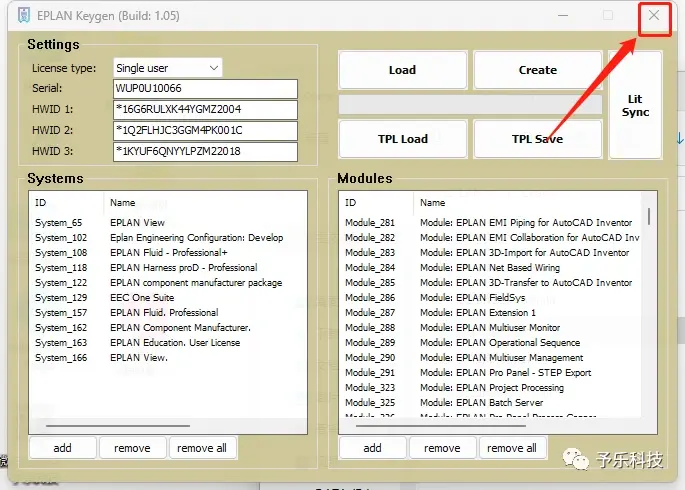The width and height of the screenshot is (685, 490).
Task: Click the Load button
Action: pos(403,70)
